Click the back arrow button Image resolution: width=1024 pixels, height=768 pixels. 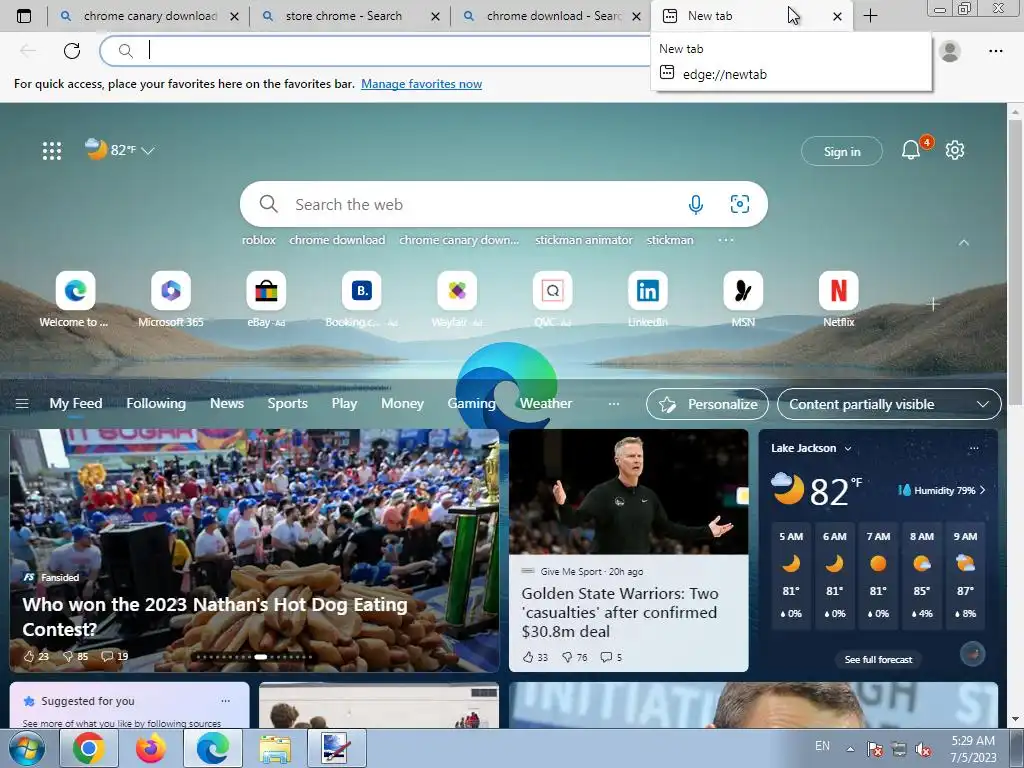tap(27, 50)
